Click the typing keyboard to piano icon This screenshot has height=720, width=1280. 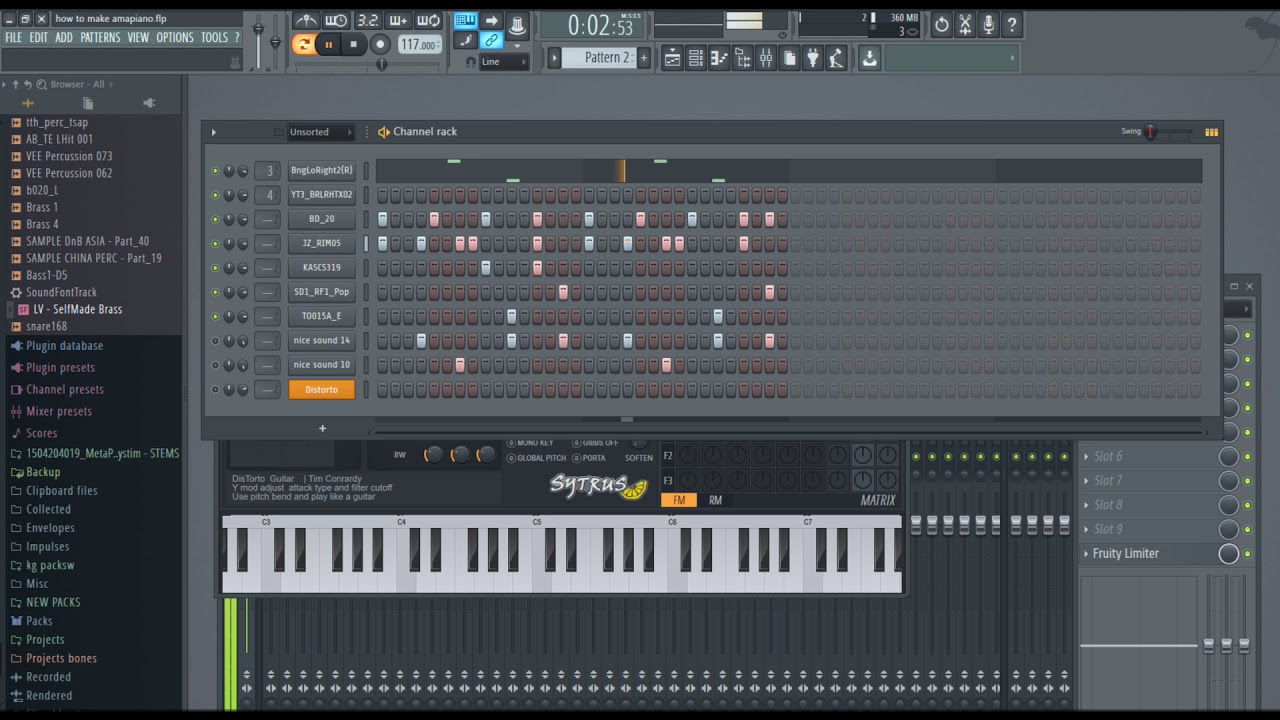(466, 20)
